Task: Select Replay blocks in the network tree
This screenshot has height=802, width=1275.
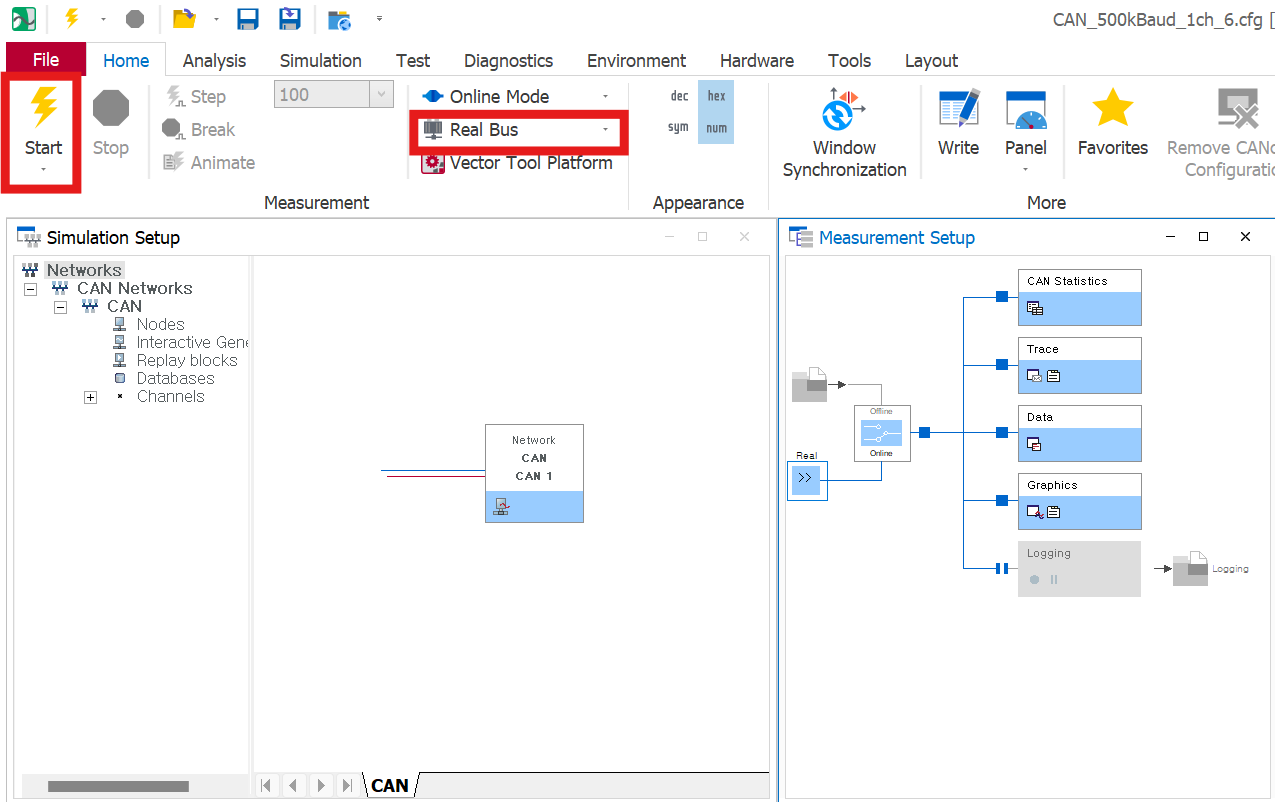Action: pyautogui.click(x=187, y=361)
